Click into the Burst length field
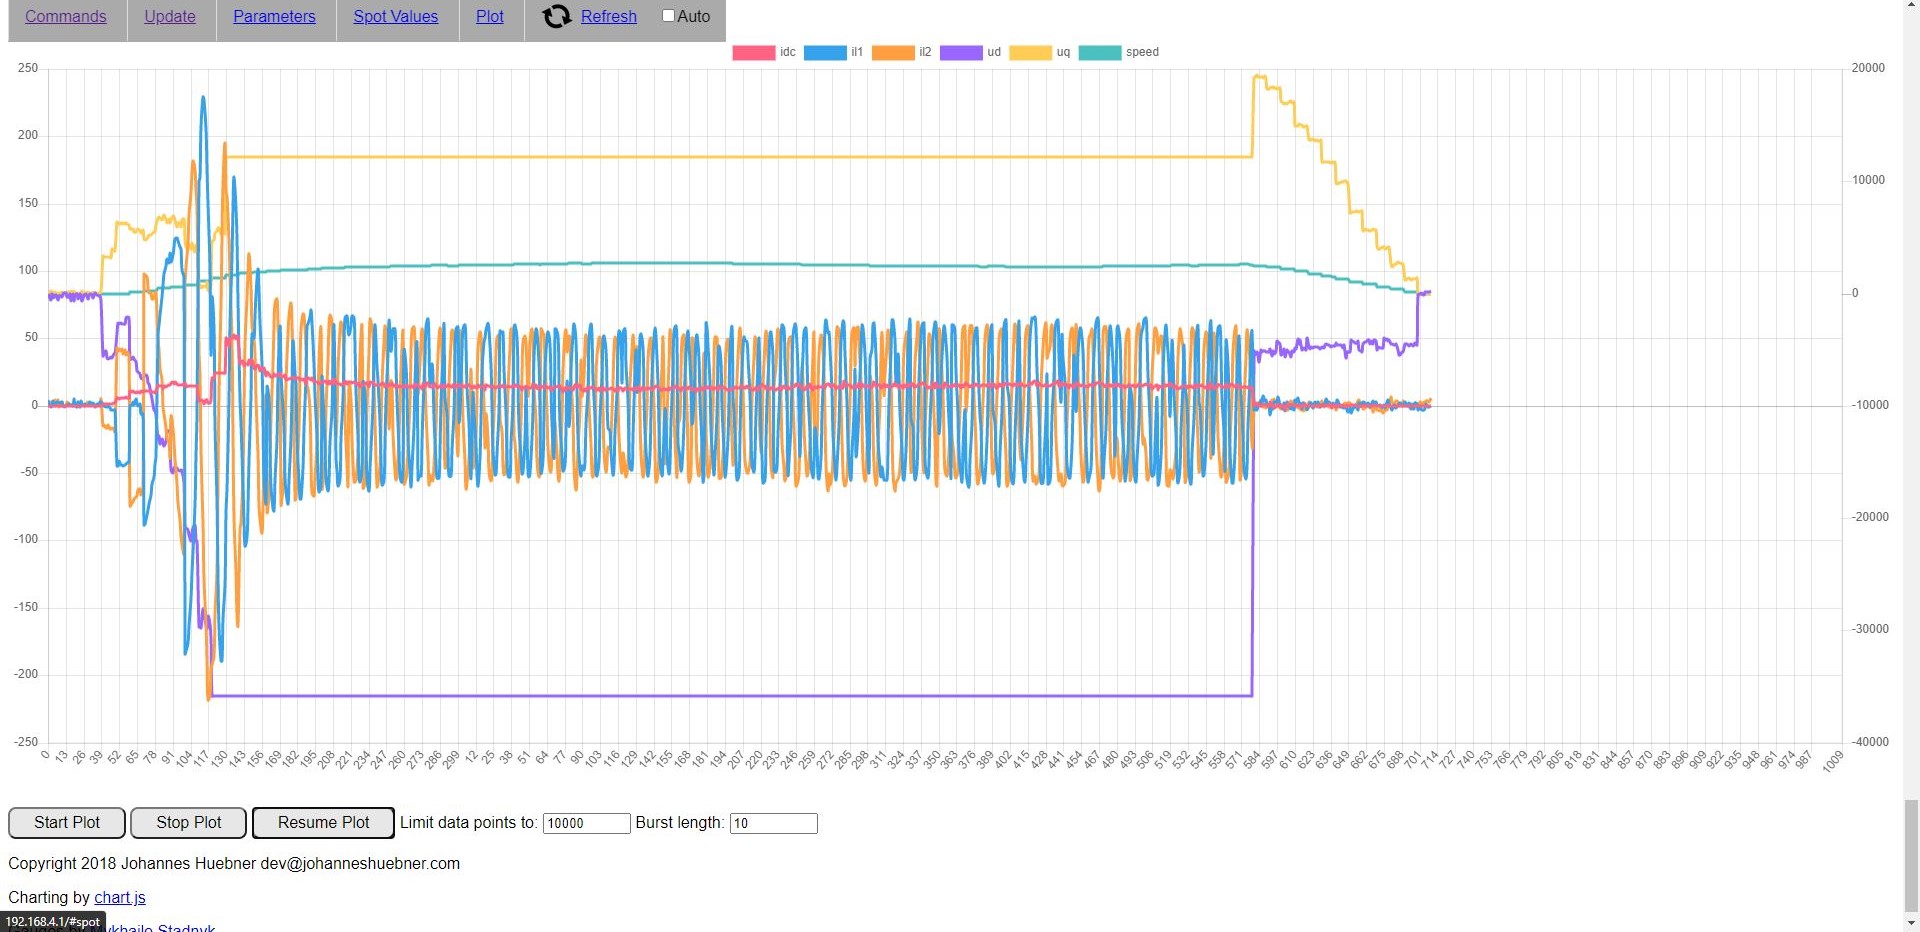 point(773,824)
